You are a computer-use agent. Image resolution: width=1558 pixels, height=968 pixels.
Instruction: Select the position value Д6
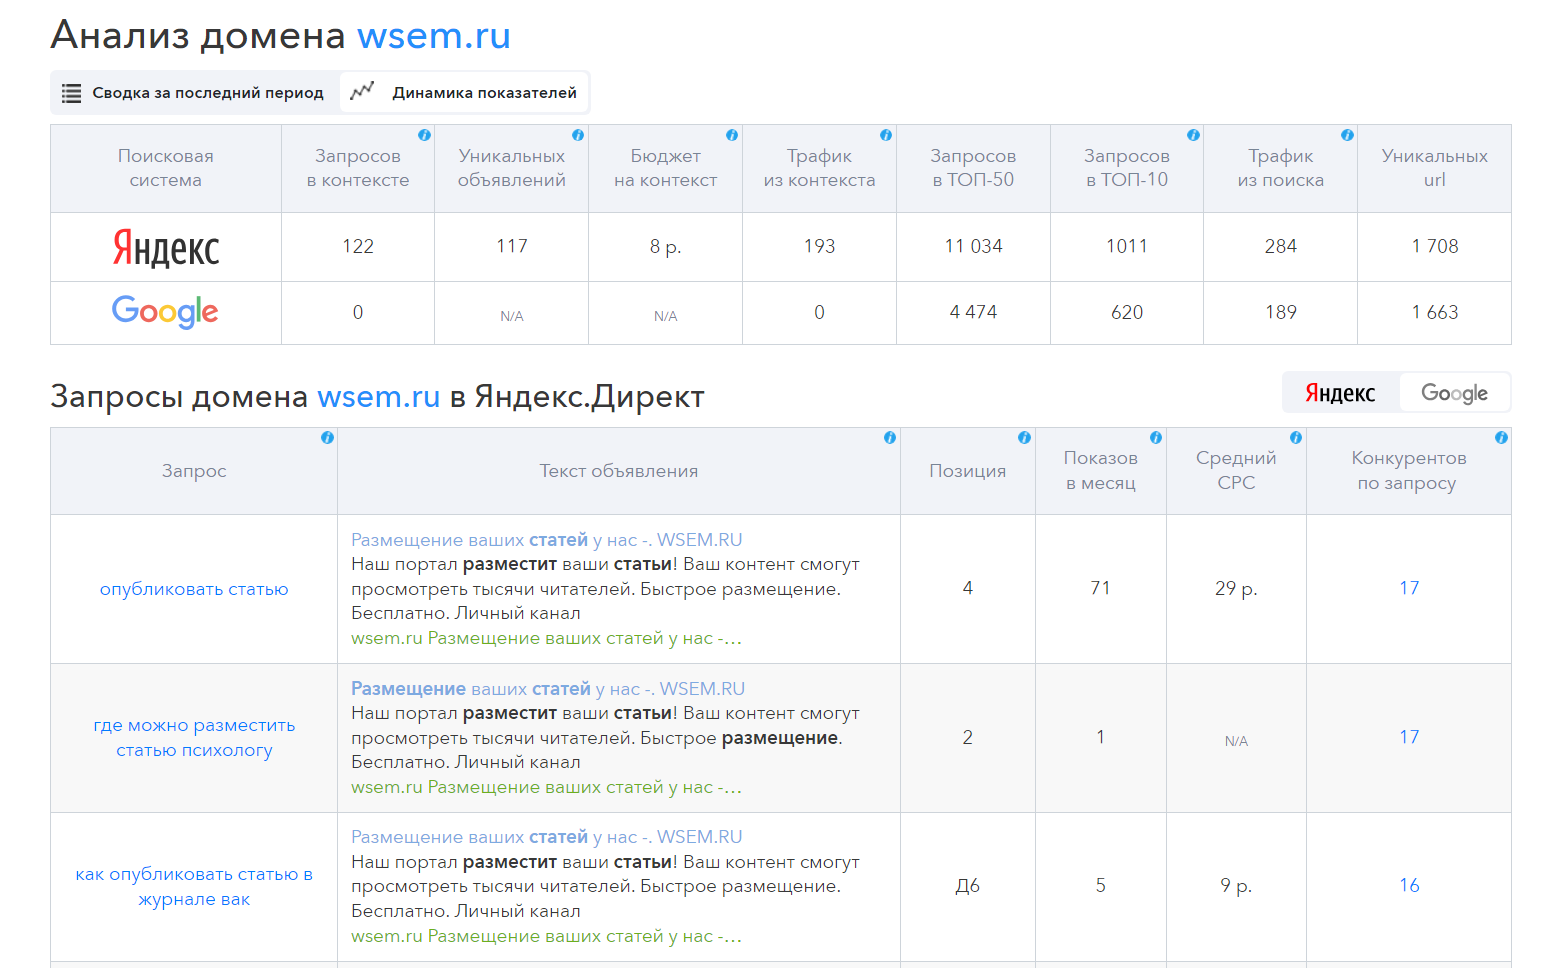point(968,886)
